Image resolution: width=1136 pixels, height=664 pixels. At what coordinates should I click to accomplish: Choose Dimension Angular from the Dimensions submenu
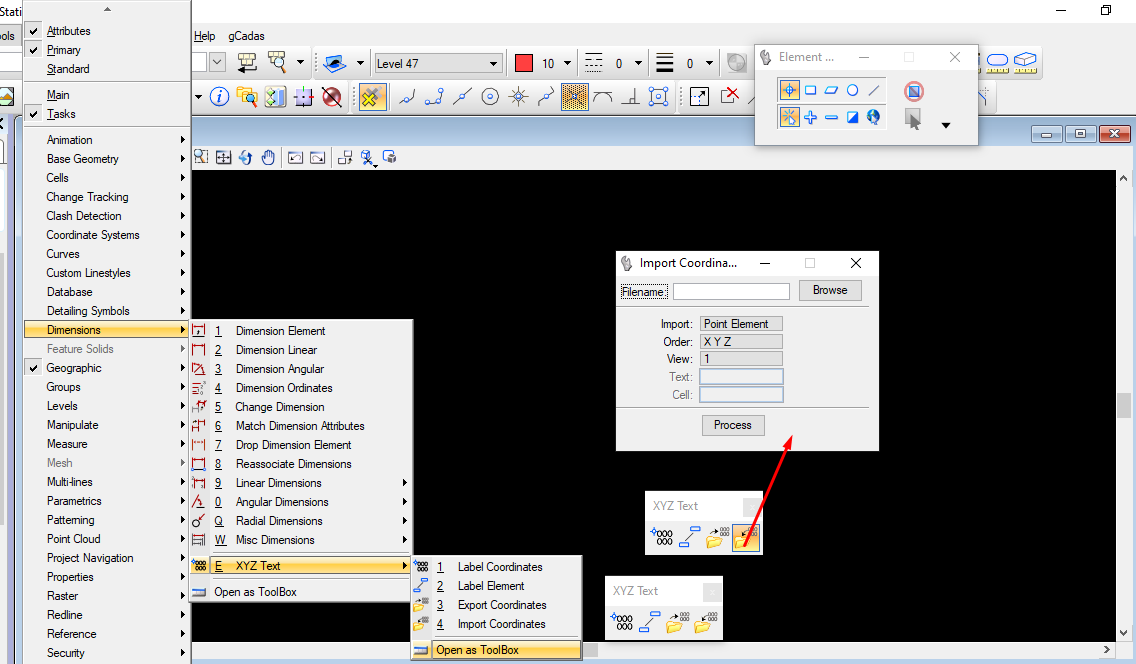[279, 369]
